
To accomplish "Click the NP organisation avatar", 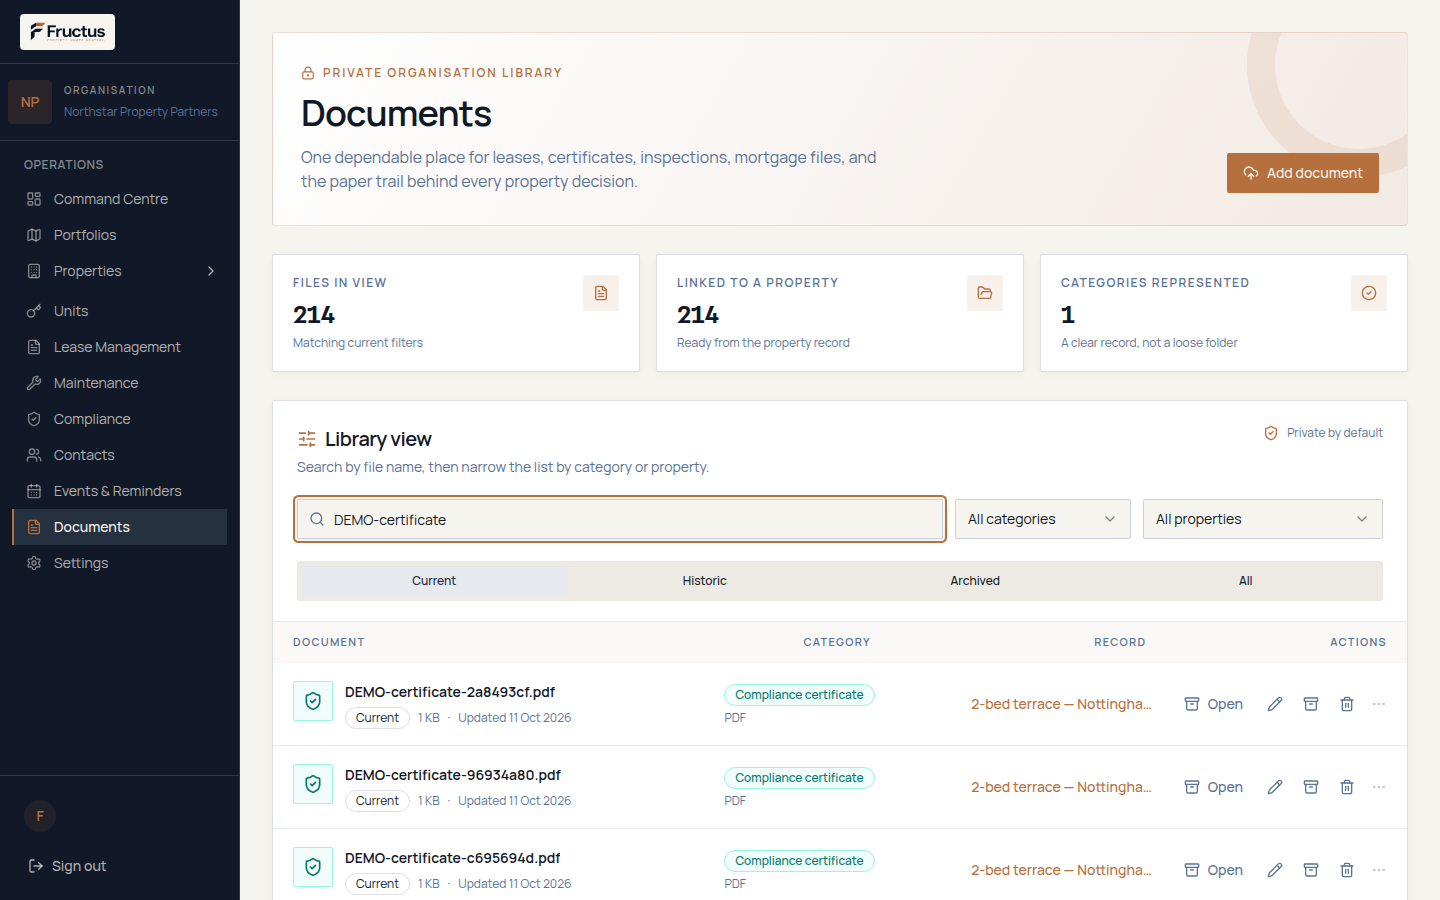I will click(x=30, y=102).
